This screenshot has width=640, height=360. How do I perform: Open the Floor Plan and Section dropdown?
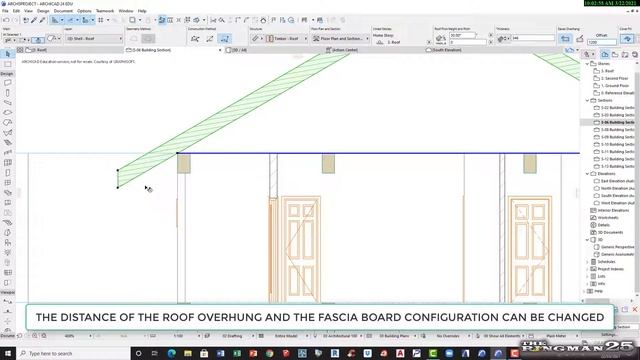[x=341, y=38]
